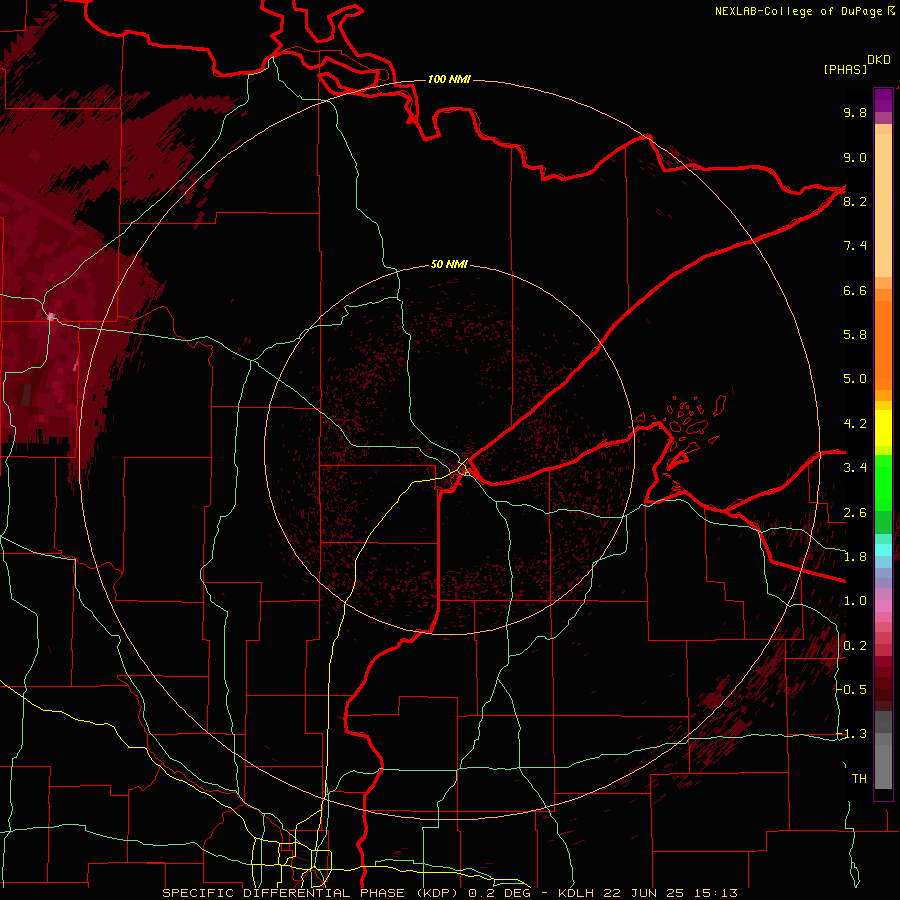The image size is (900, 900).
Task: Click the [PHAS] legend heading
Action: pos(845,69)
